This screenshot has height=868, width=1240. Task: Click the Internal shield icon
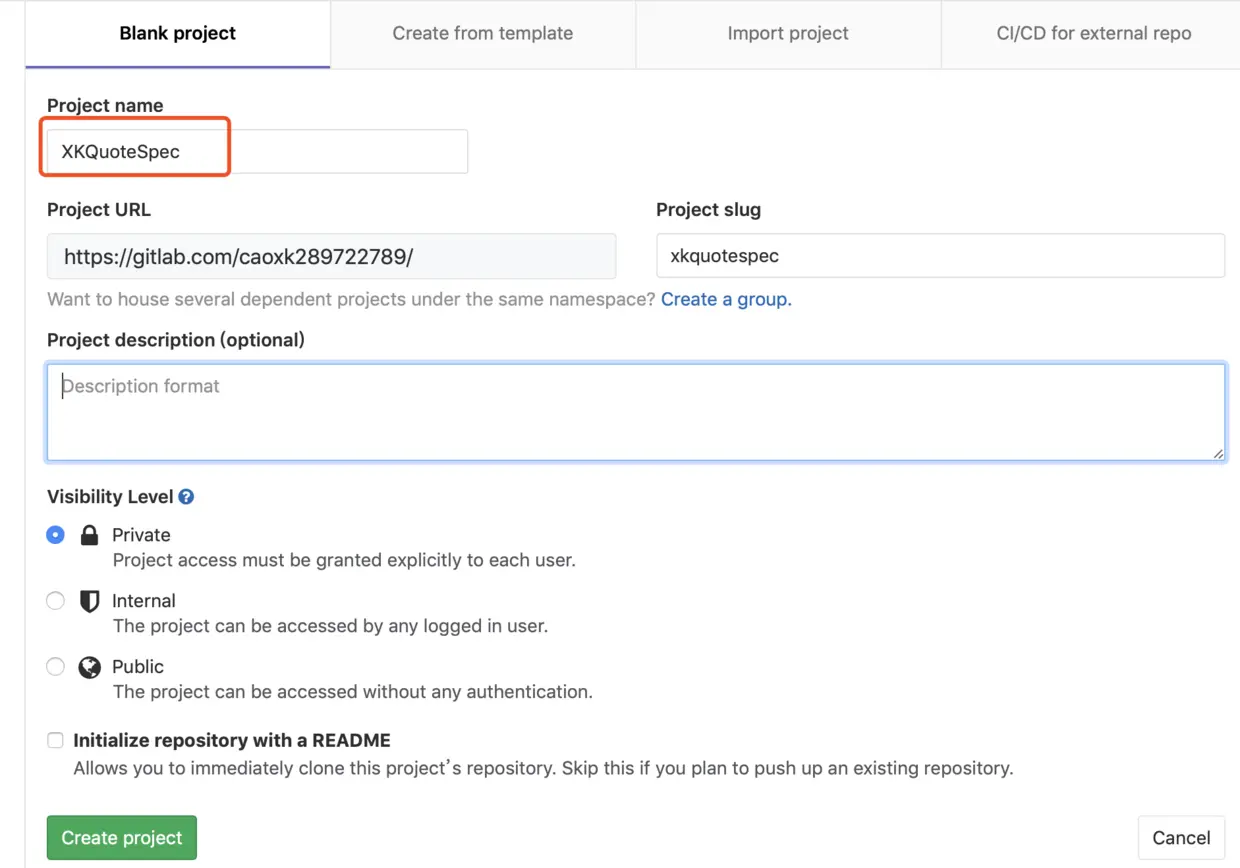click(x=89, y=601)
